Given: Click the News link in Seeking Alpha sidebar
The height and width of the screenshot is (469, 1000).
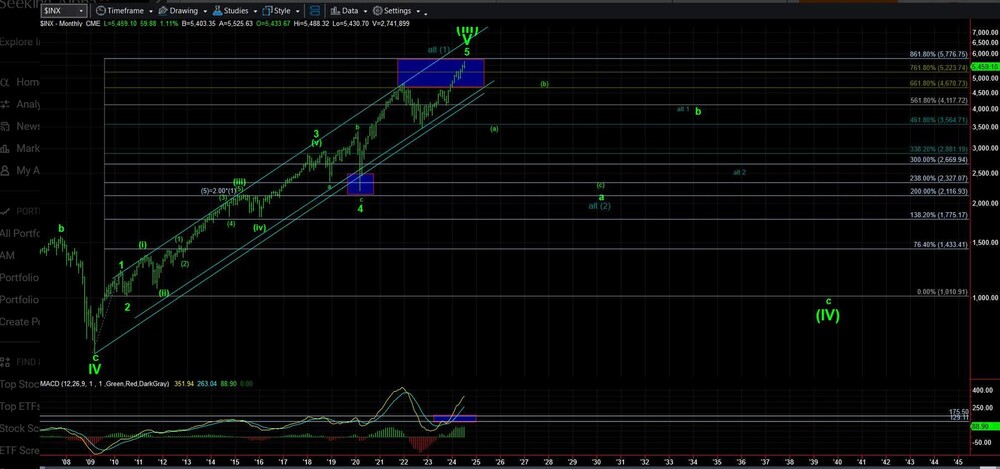Looking at the screenshot, I should (x=28, y=126).
